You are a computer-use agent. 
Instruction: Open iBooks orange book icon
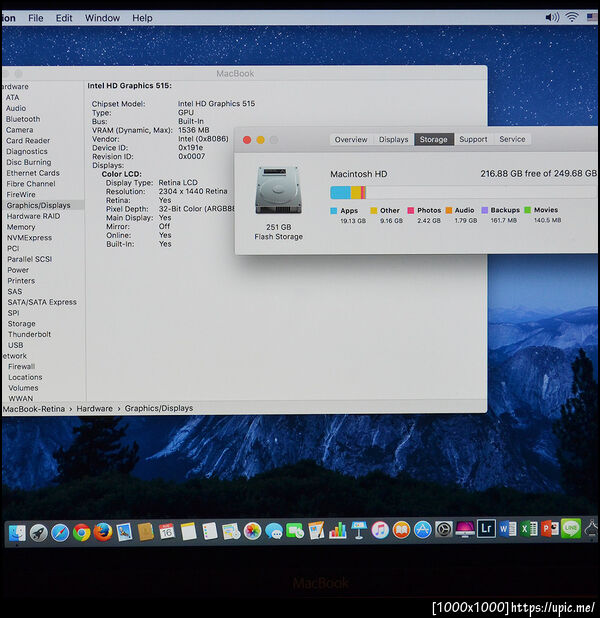401,530
